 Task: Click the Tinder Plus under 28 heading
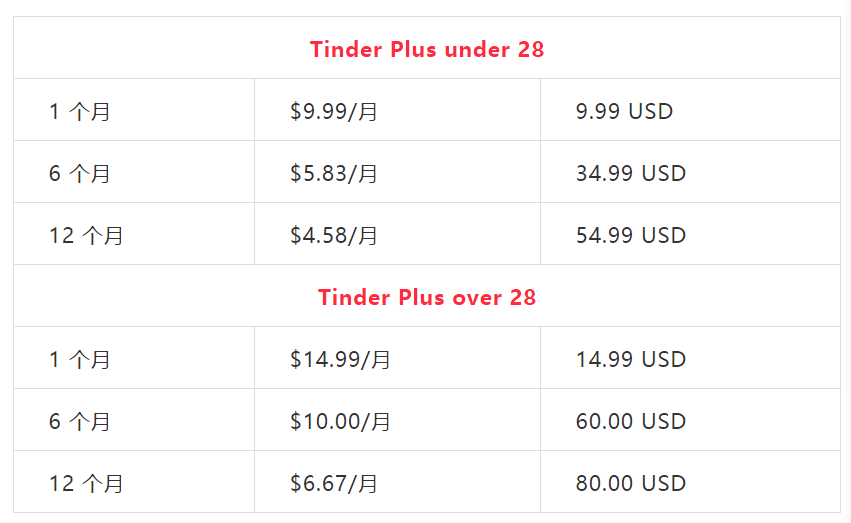click(427, 49)
